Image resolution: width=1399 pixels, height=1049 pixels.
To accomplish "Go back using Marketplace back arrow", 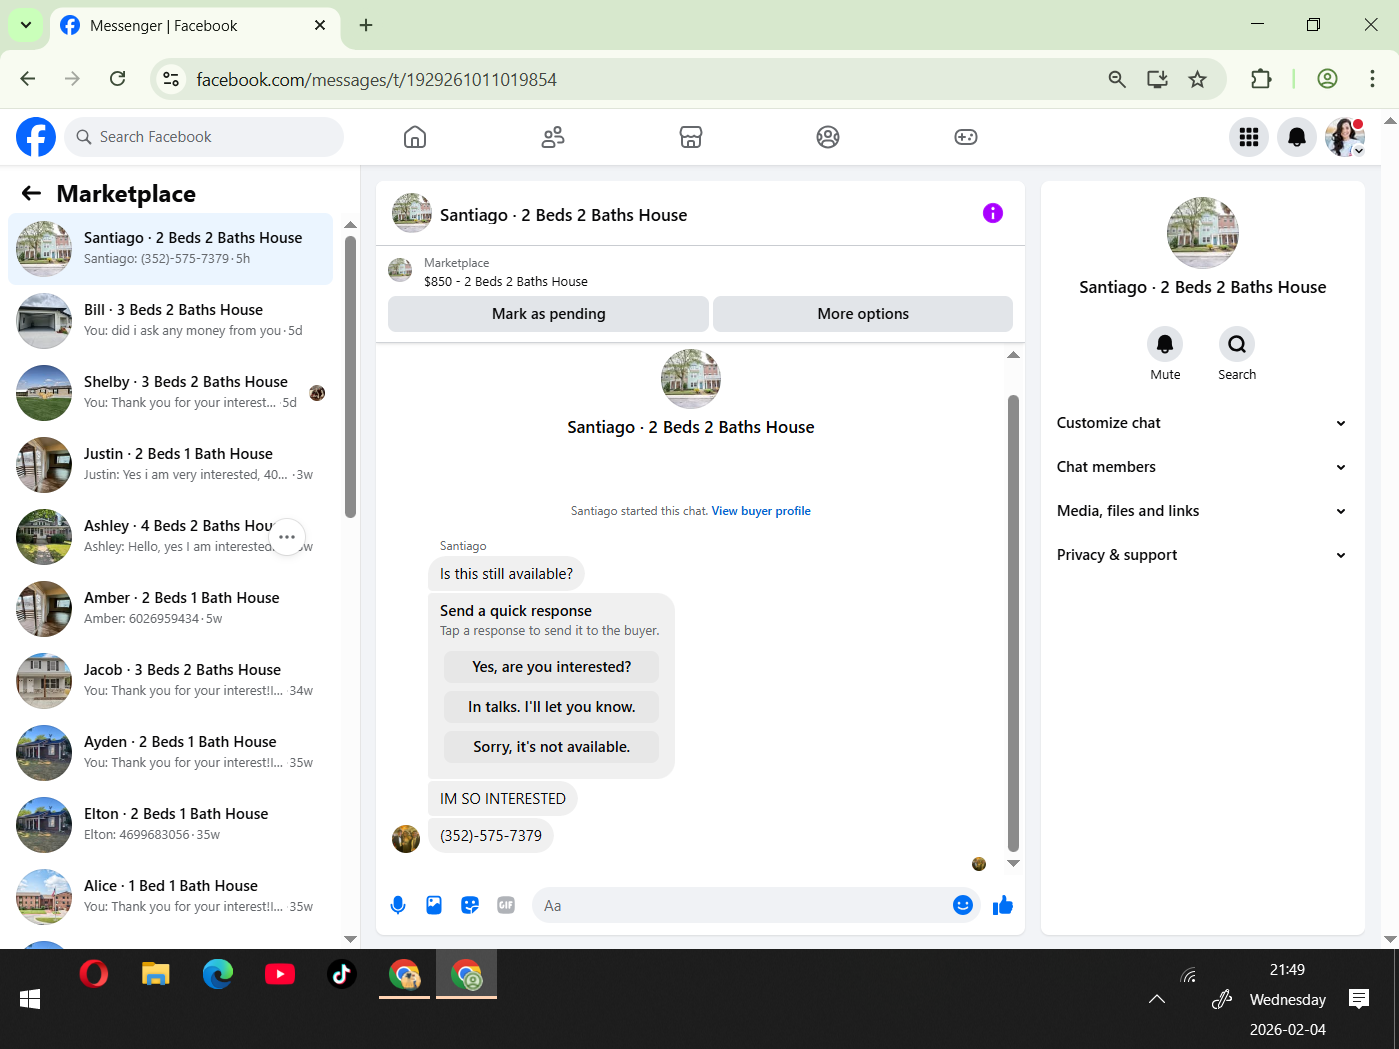I will click(x=32, y=194).
